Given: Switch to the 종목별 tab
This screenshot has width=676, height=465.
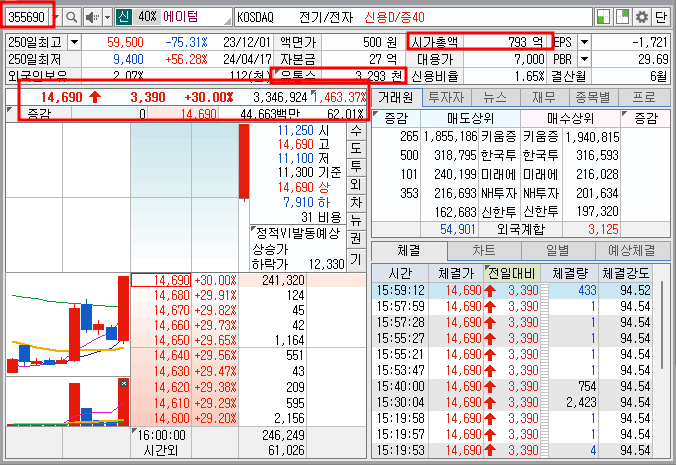Looking at the screenshot, I should [593, 97].
